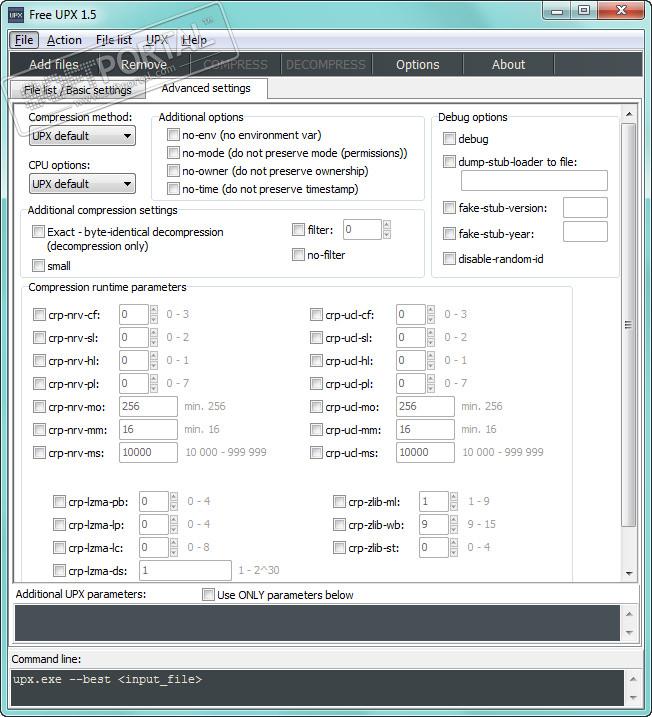652x717 pixels.
Task: Click the crp-nrv-mo value field
Action: pyautogui.click(x=148, y=407)
